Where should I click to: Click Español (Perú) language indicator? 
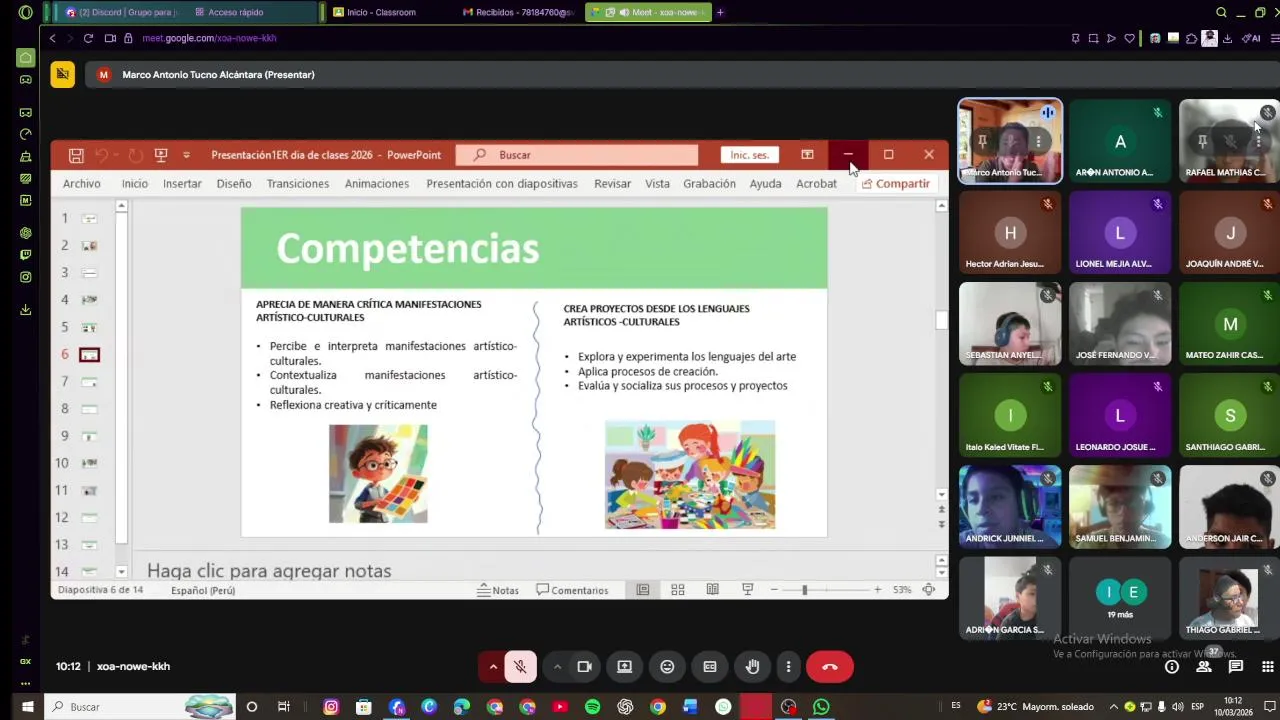click(x=203, y=591)
